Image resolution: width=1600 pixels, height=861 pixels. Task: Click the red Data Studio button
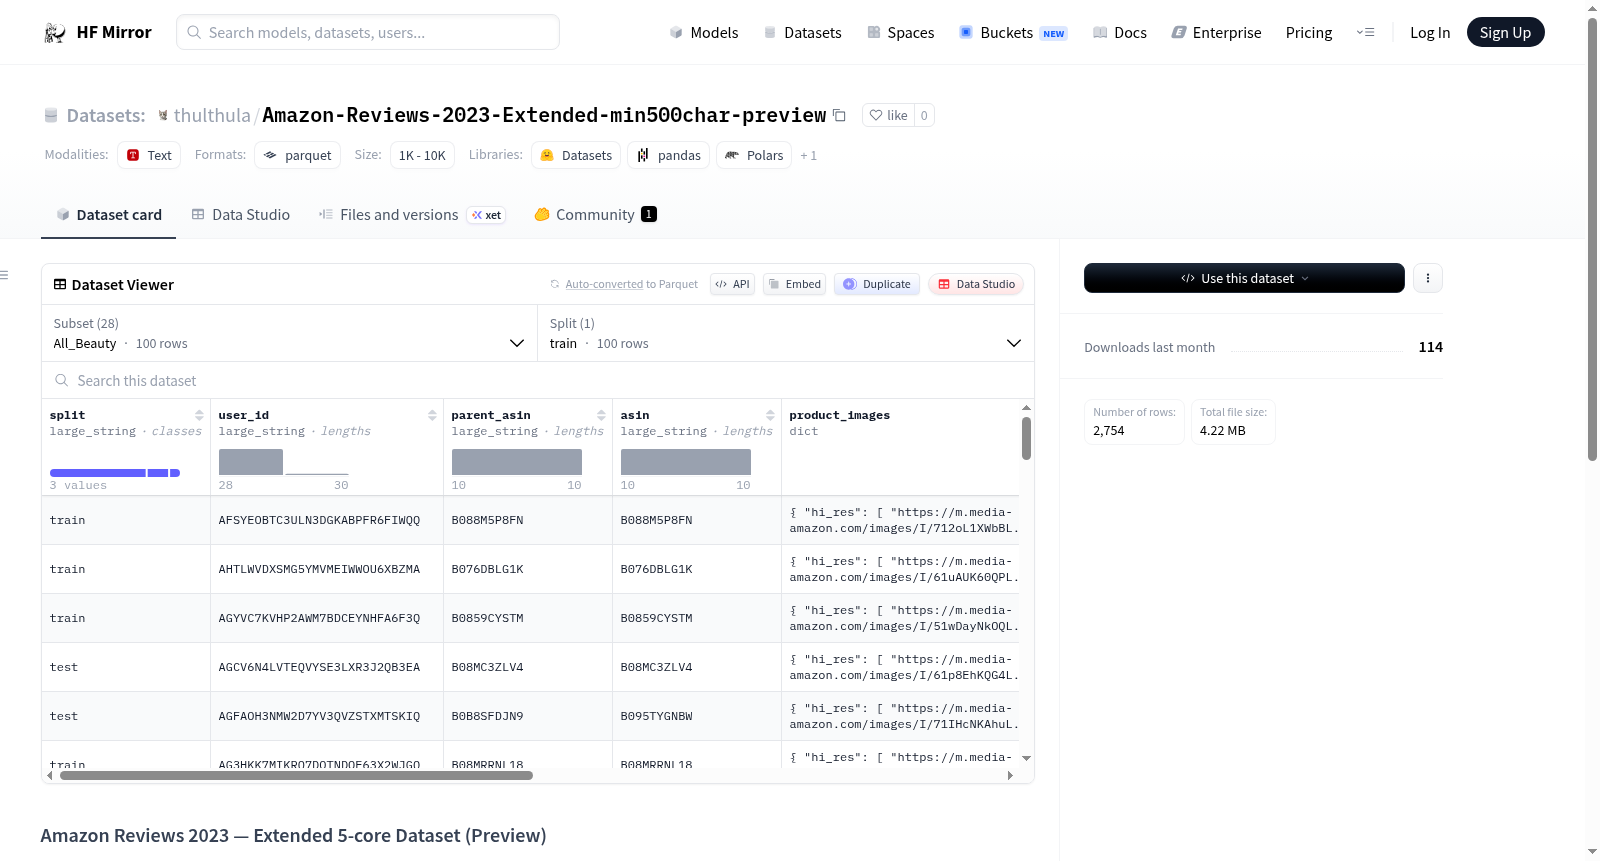(976, 284)
